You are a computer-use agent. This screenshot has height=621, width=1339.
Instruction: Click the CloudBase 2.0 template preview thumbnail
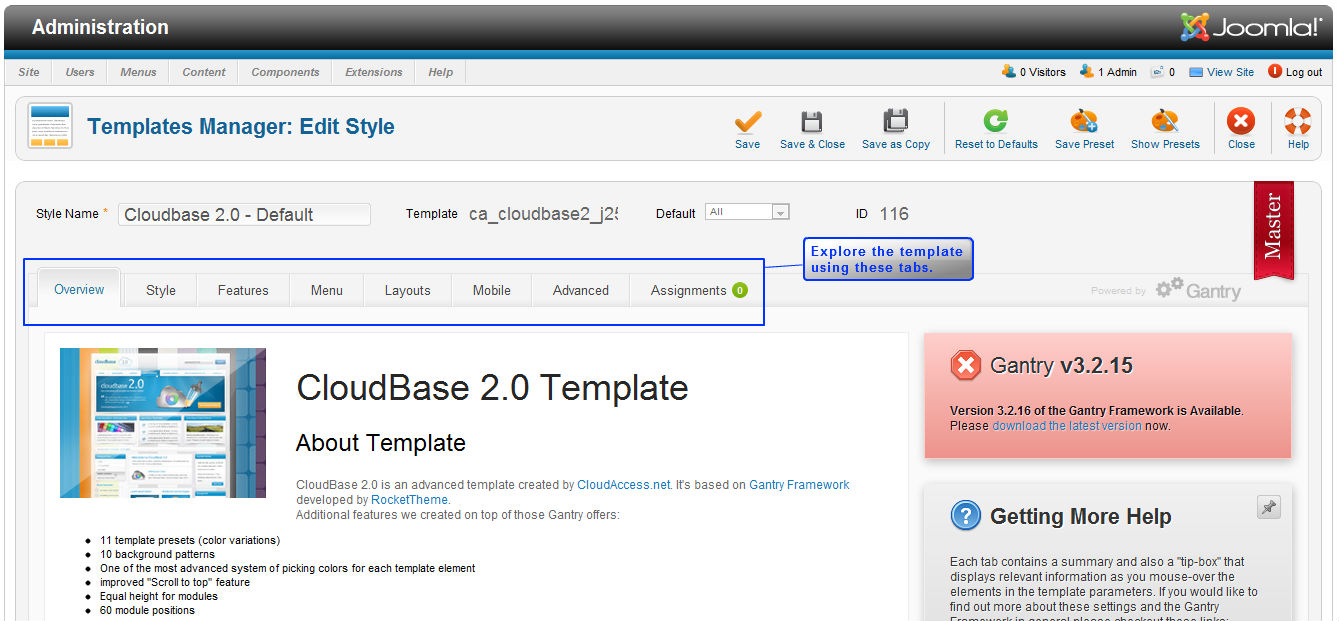163,423
